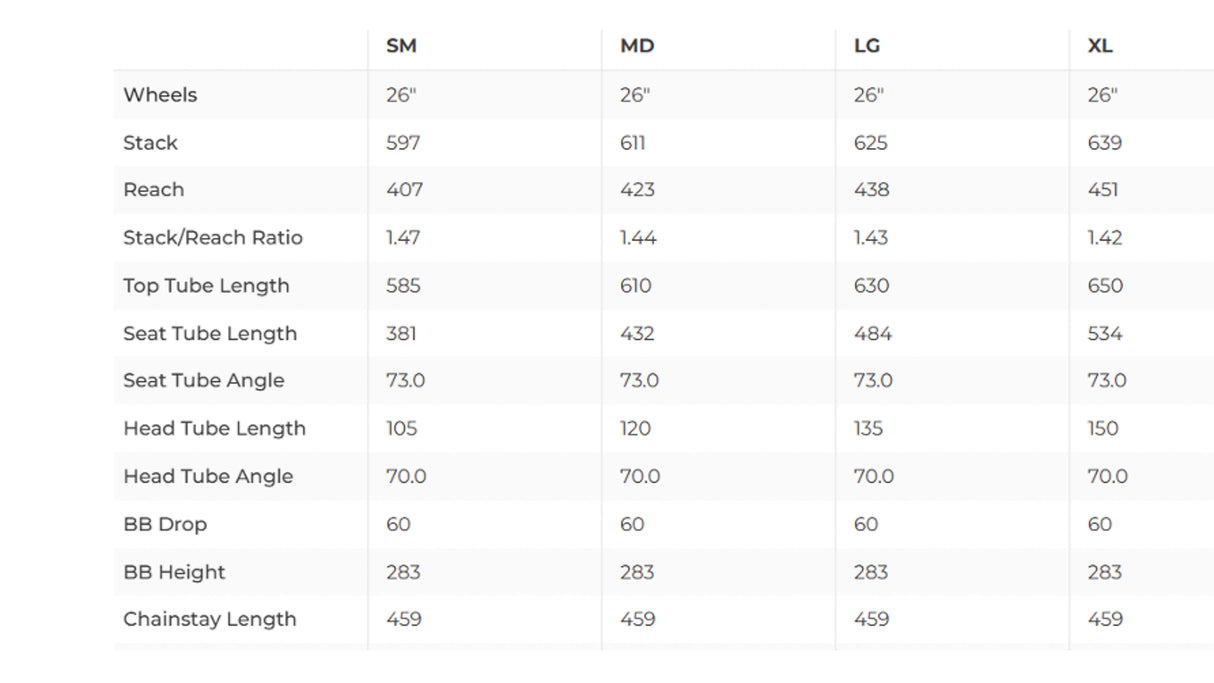1214x683 pixels.
Task: Select the Stack row label
Action: point(150,143)
